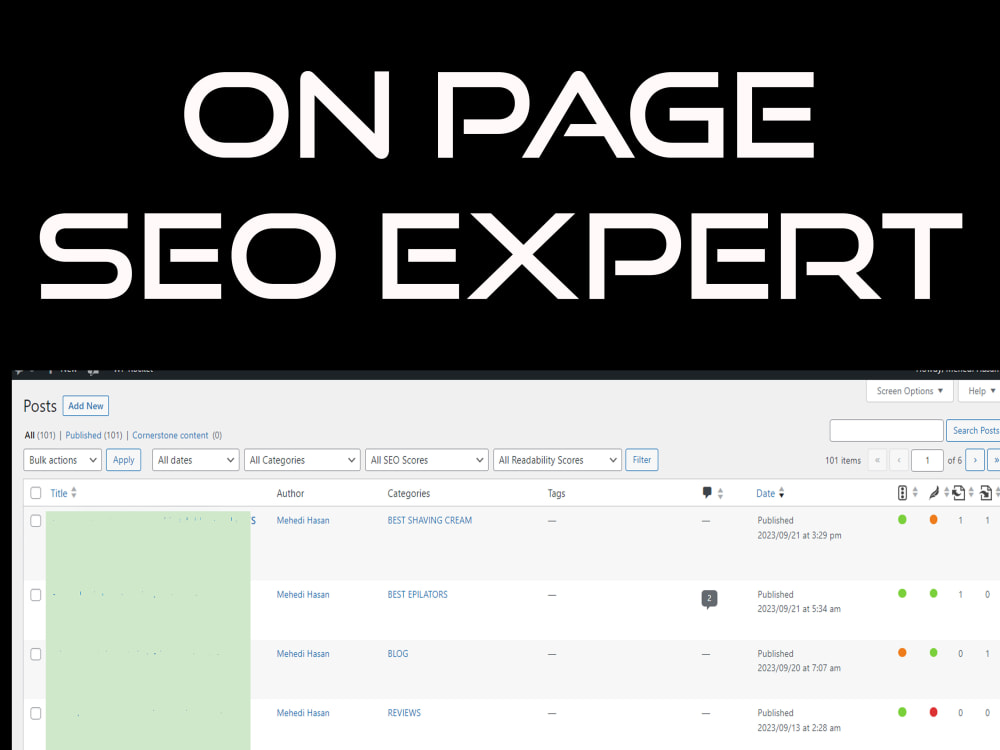Click the Filter button
Viewport: 1000px width, 750px height.
pyautogui.click(x=642, y=460)
